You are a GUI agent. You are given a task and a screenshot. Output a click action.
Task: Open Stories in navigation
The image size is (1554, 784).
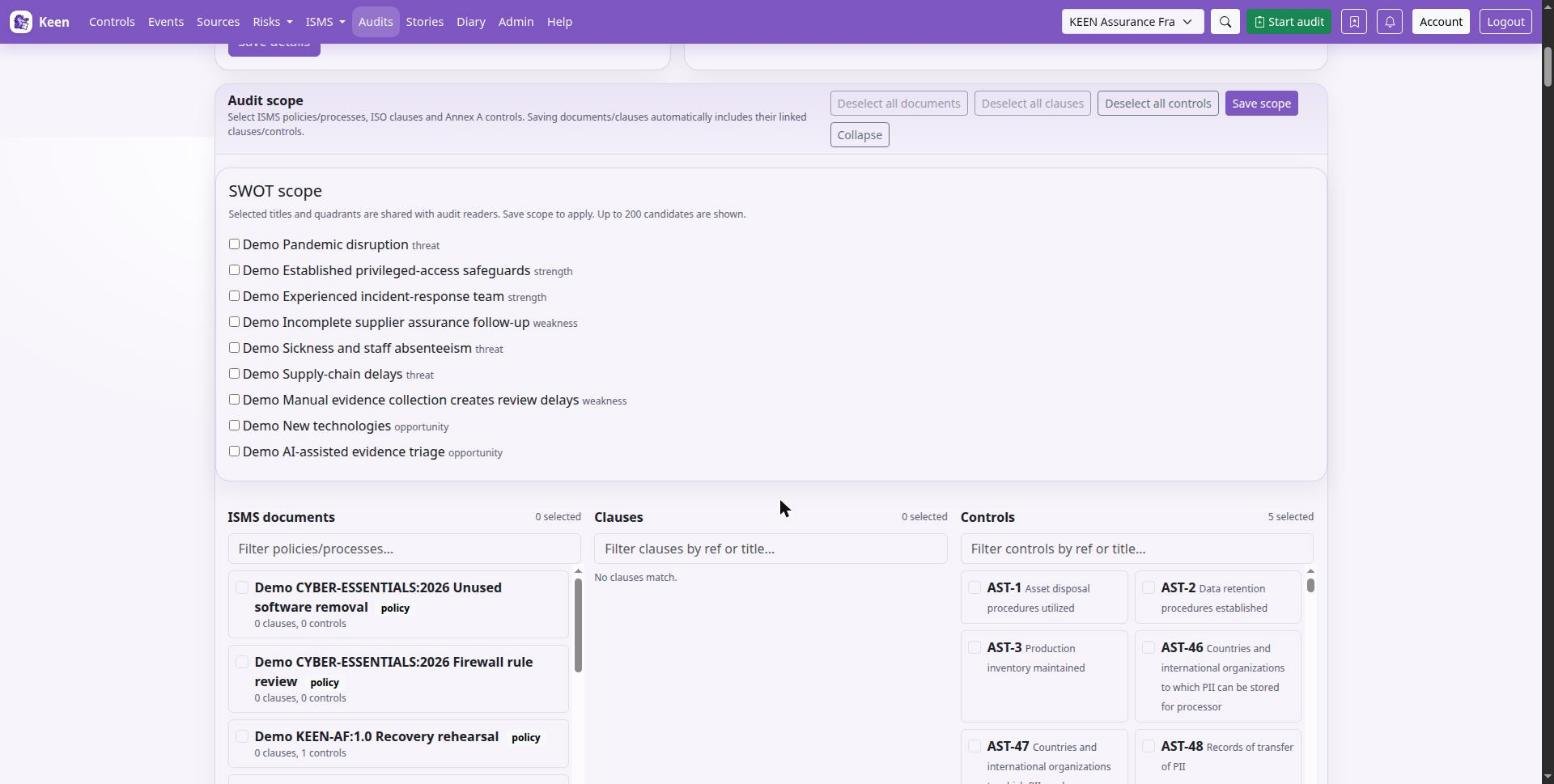(425, 22)
